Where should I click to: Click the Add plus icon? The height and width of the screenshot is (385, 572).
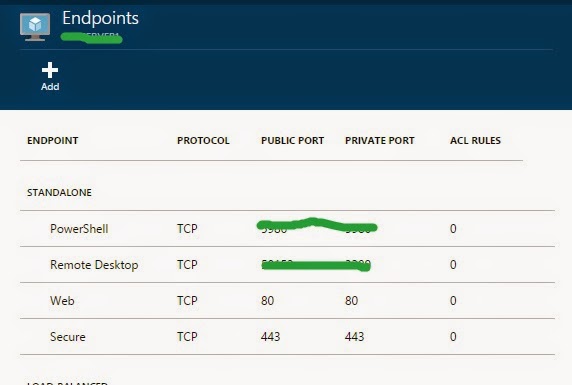point(50,70)
